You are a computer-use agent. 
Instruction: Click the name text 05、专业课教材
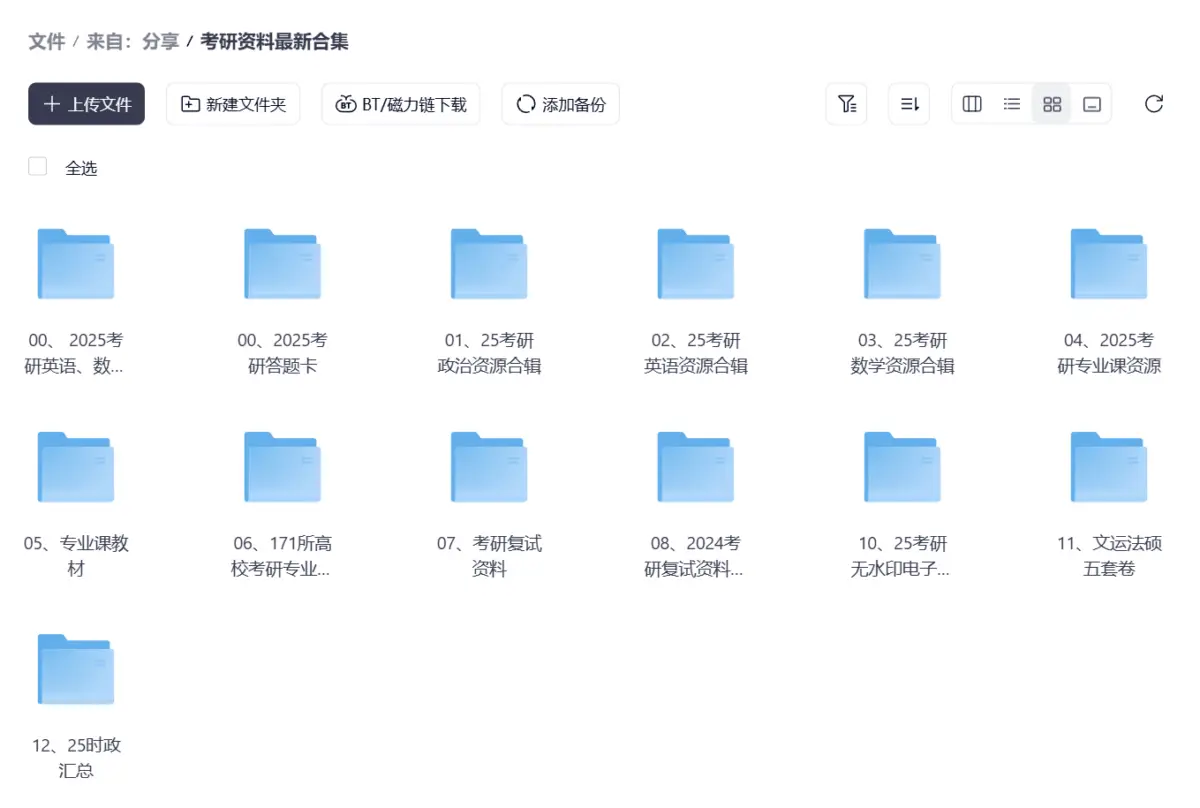[x=76, y=556]
